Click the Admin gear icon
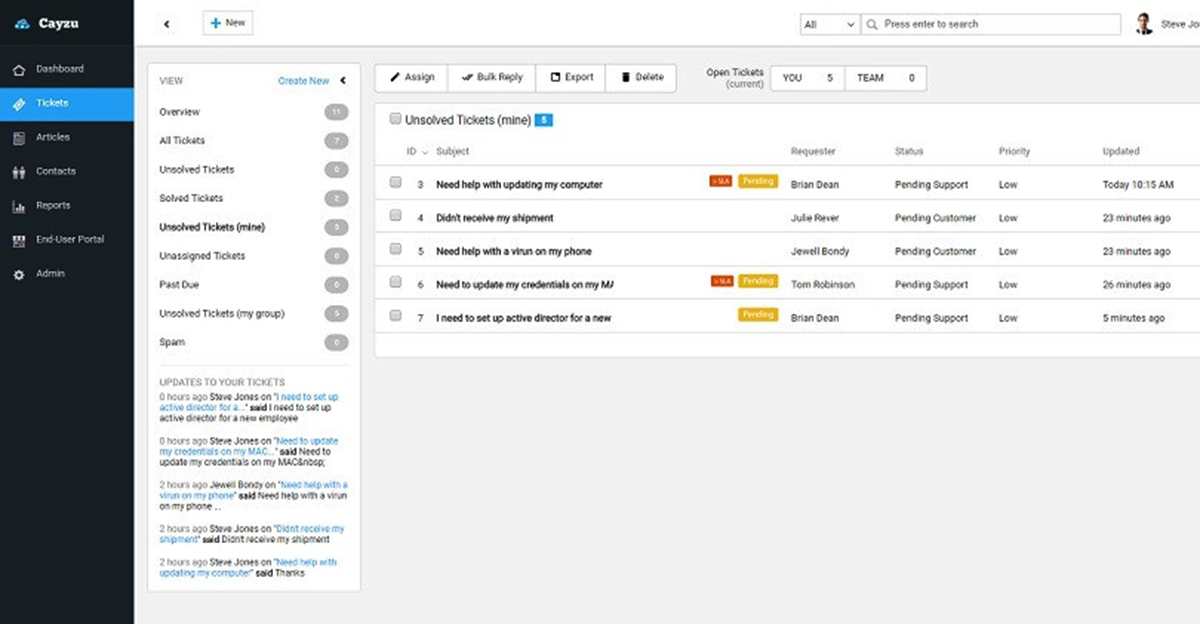 (18, 274)
